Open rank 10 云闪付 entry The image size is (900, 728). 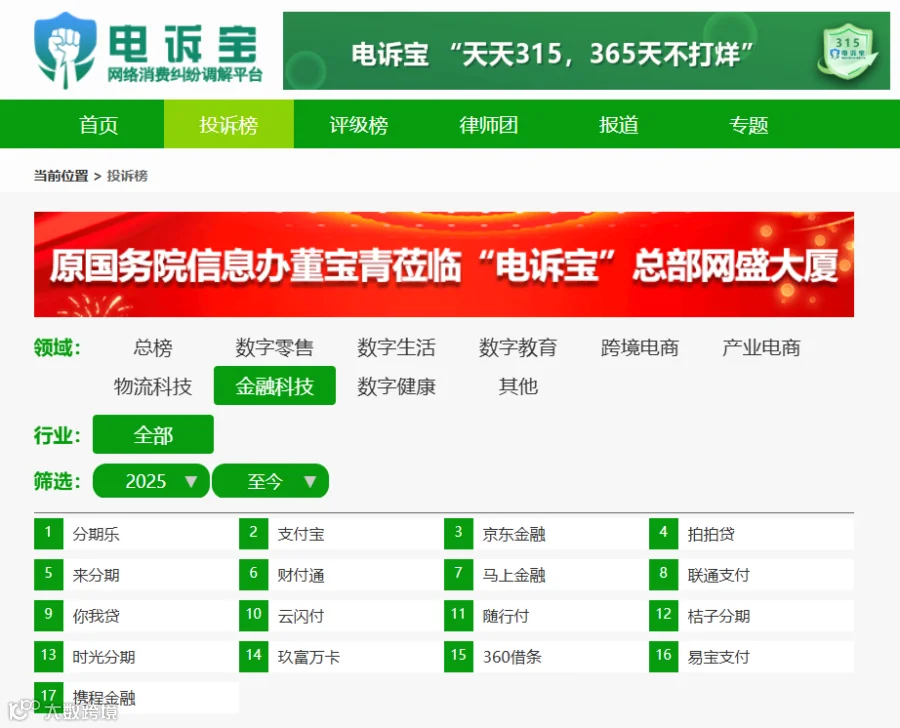click(341, 616)
